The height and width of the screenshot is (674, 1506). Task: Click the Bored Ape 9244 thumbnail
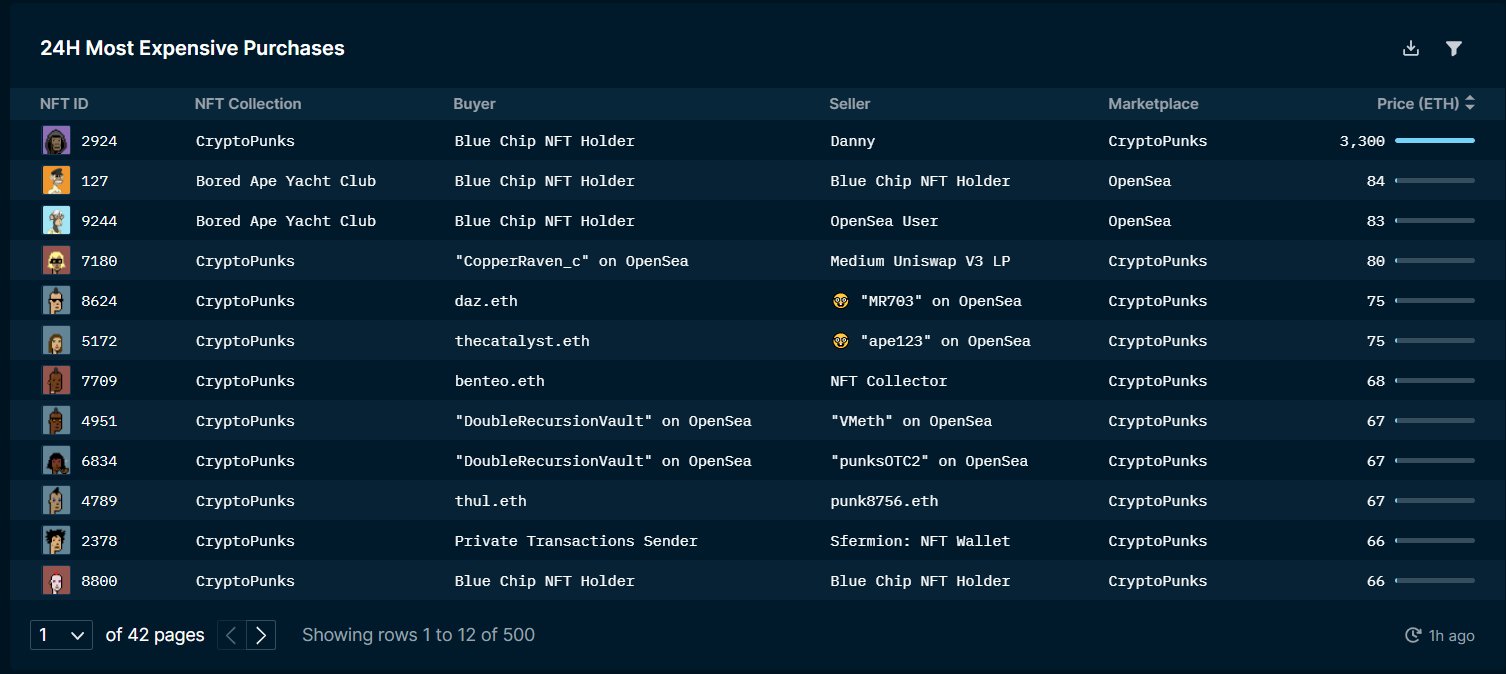[x=56, y=221]
